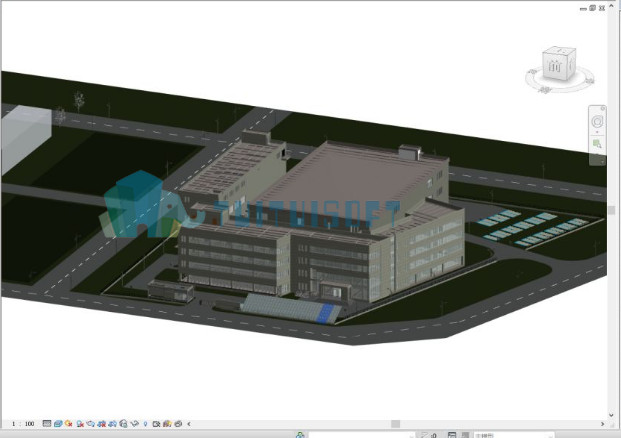Image resolution: width=621 pixels, height=438 pixels.
Task: Select the Zoom tool in navigation bar
Action: coord(597,143)
